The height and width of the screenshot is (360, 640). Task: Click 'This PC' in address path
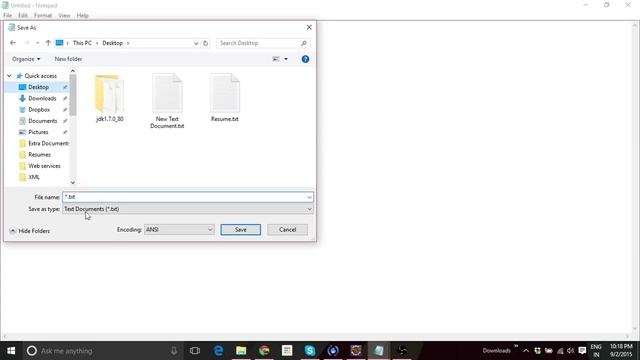point(82,43)
